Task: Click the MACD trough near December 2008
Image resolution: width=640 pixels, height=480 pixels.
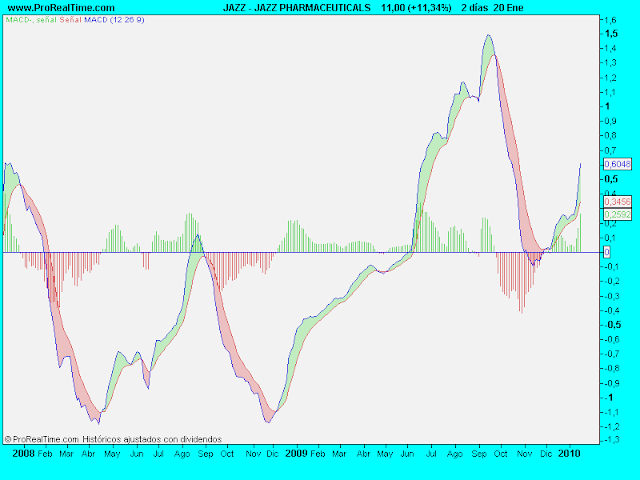Action: click(268, 422)
